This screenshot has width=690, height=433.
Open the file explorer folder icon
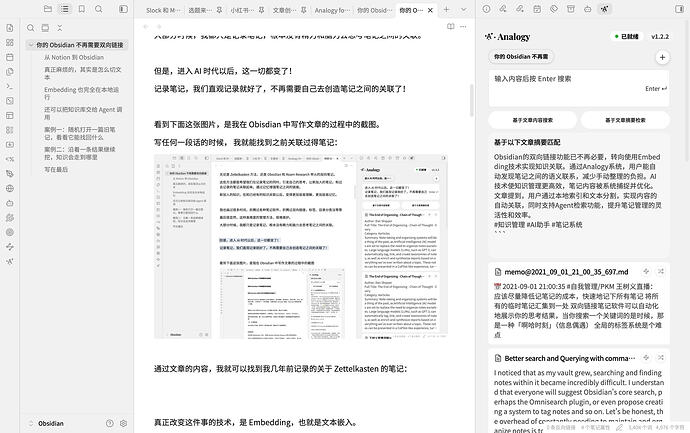point(48,9)
